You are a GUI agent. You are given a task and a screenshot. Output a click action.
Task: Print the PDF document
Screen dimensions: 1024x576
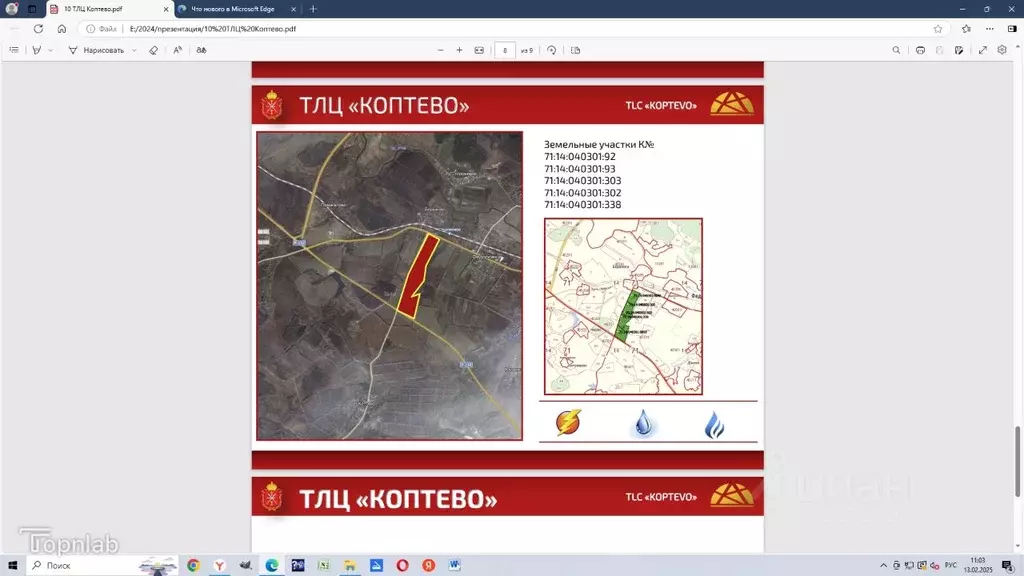(920, 50)
